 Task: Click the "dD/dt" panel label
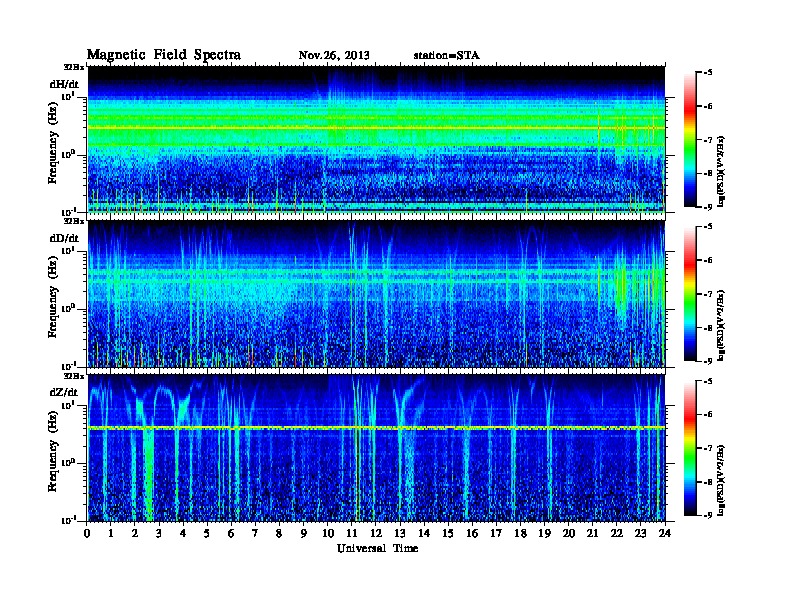pos(64,238)
